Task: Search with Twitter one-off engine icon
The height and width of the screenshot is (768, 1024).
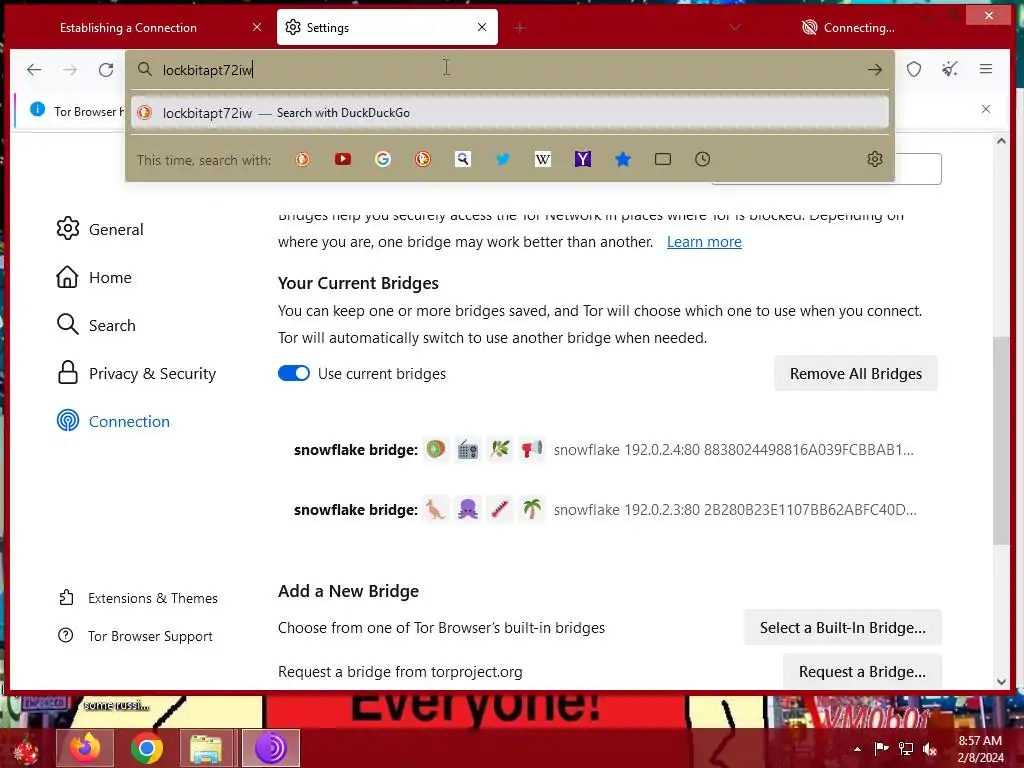Action: click(503, 159)
